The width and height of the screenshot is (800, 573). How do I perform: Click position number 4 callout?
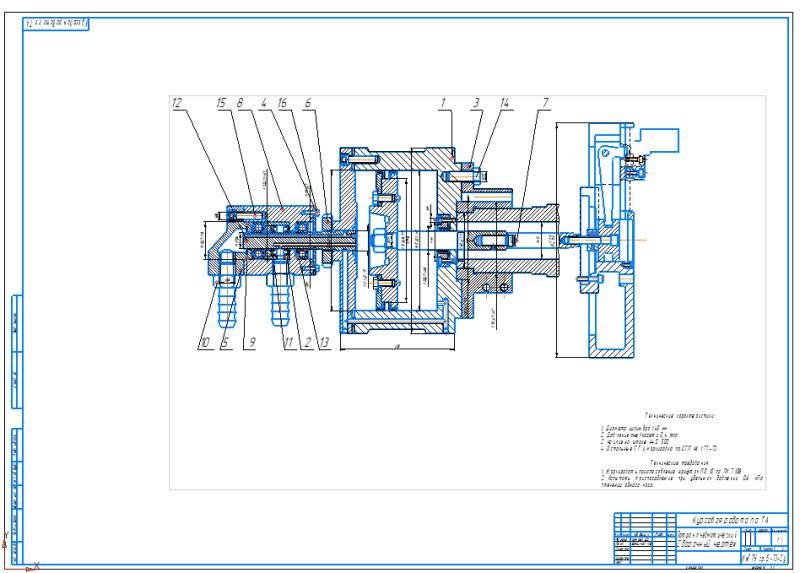point(264,103)
